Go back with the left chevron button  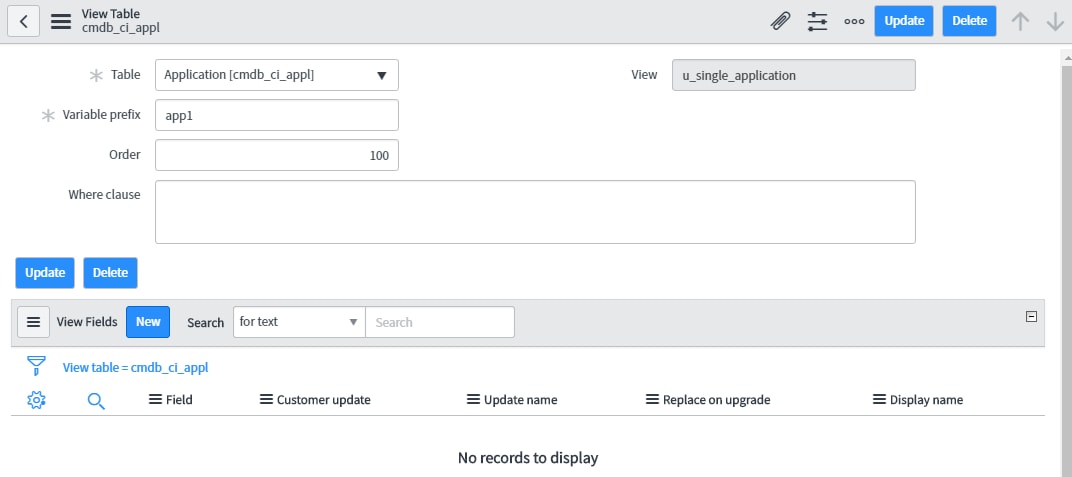coord(23,21)
